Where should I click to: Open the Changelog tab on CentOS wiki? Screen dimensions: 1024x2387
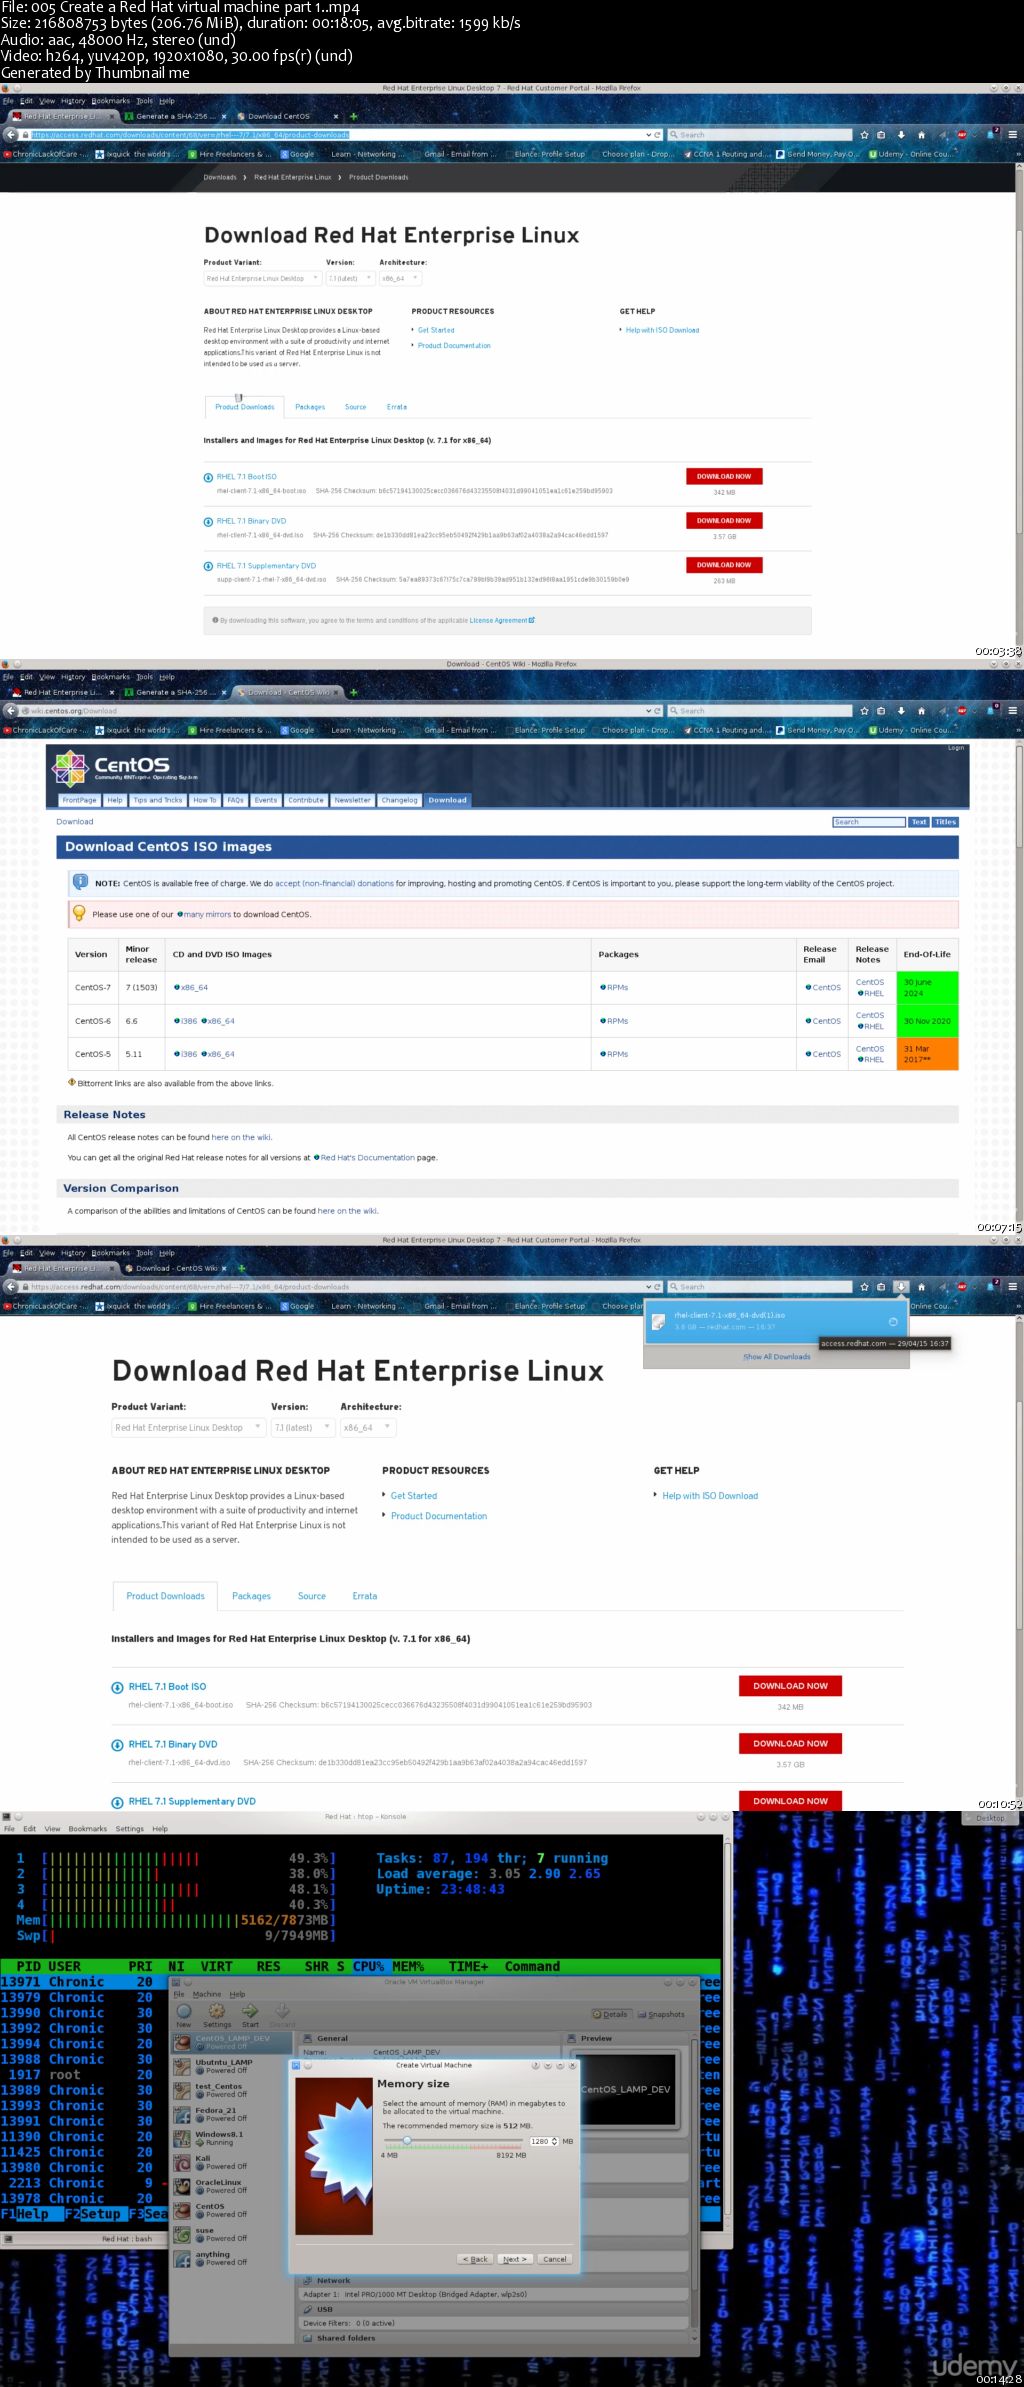coord(399,800)
